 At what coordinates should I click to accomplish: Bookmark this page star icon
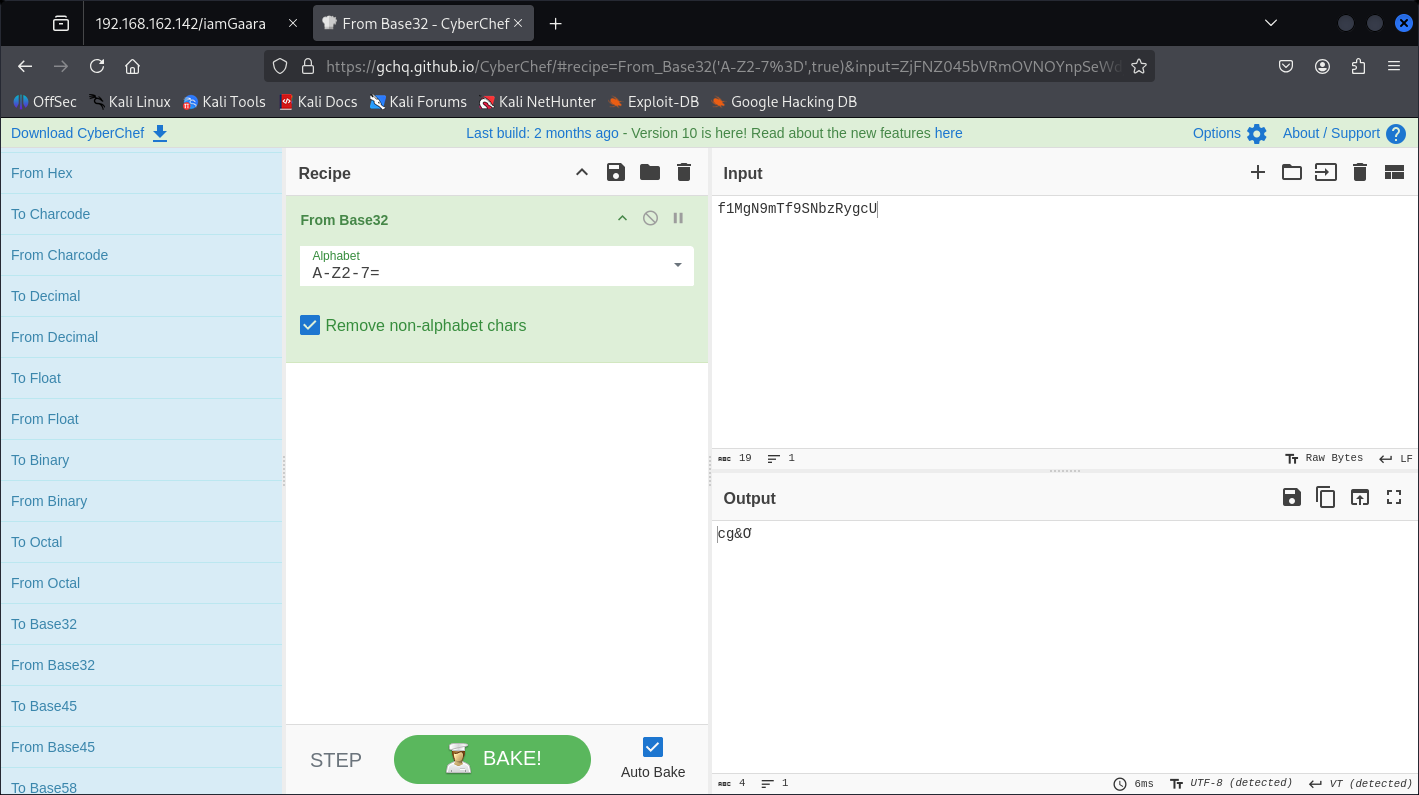click(x=1138, y=66)
